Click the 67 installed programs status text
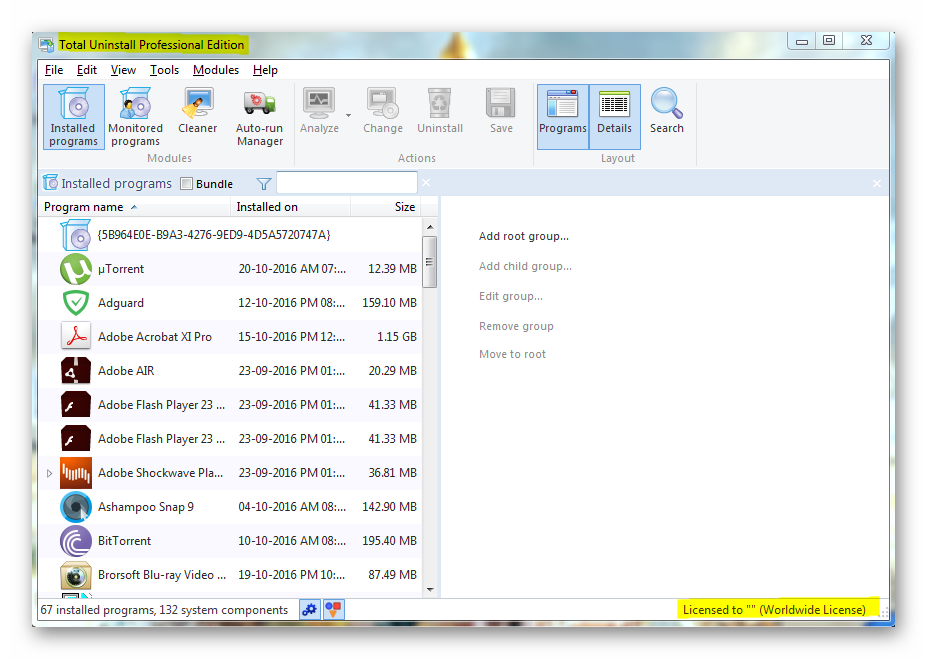Image resolution: width=927 pixels, height=659 pixels. [164, 610]
